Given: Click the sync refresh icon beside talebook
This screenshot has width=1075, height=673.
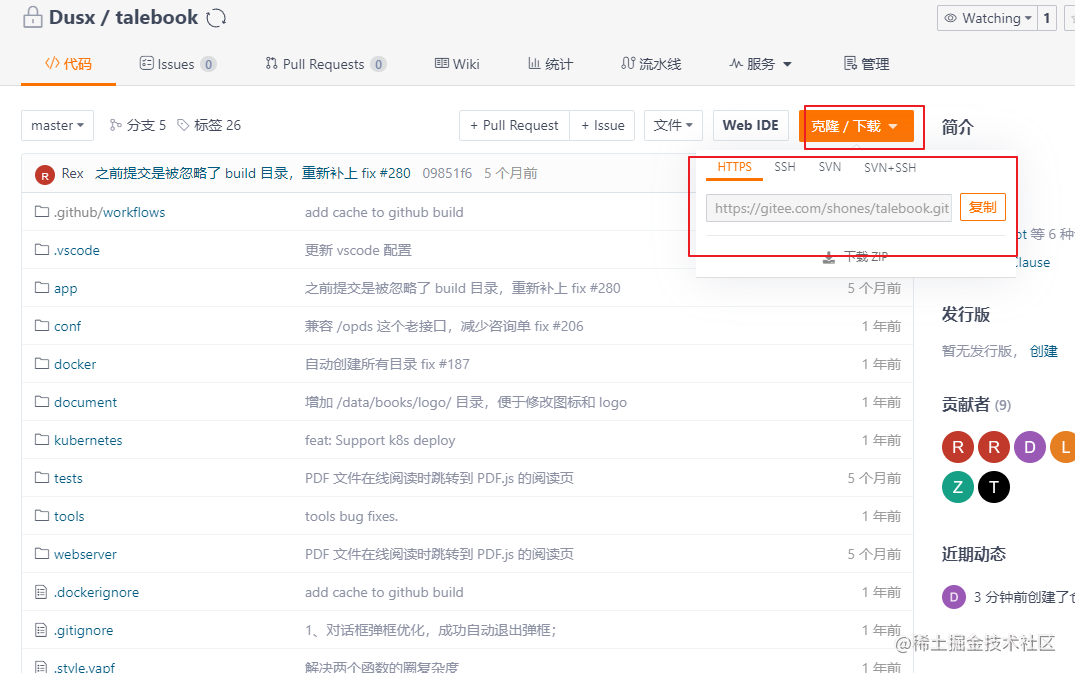Looking at the screenshot, I should click(x=216, y=18).
